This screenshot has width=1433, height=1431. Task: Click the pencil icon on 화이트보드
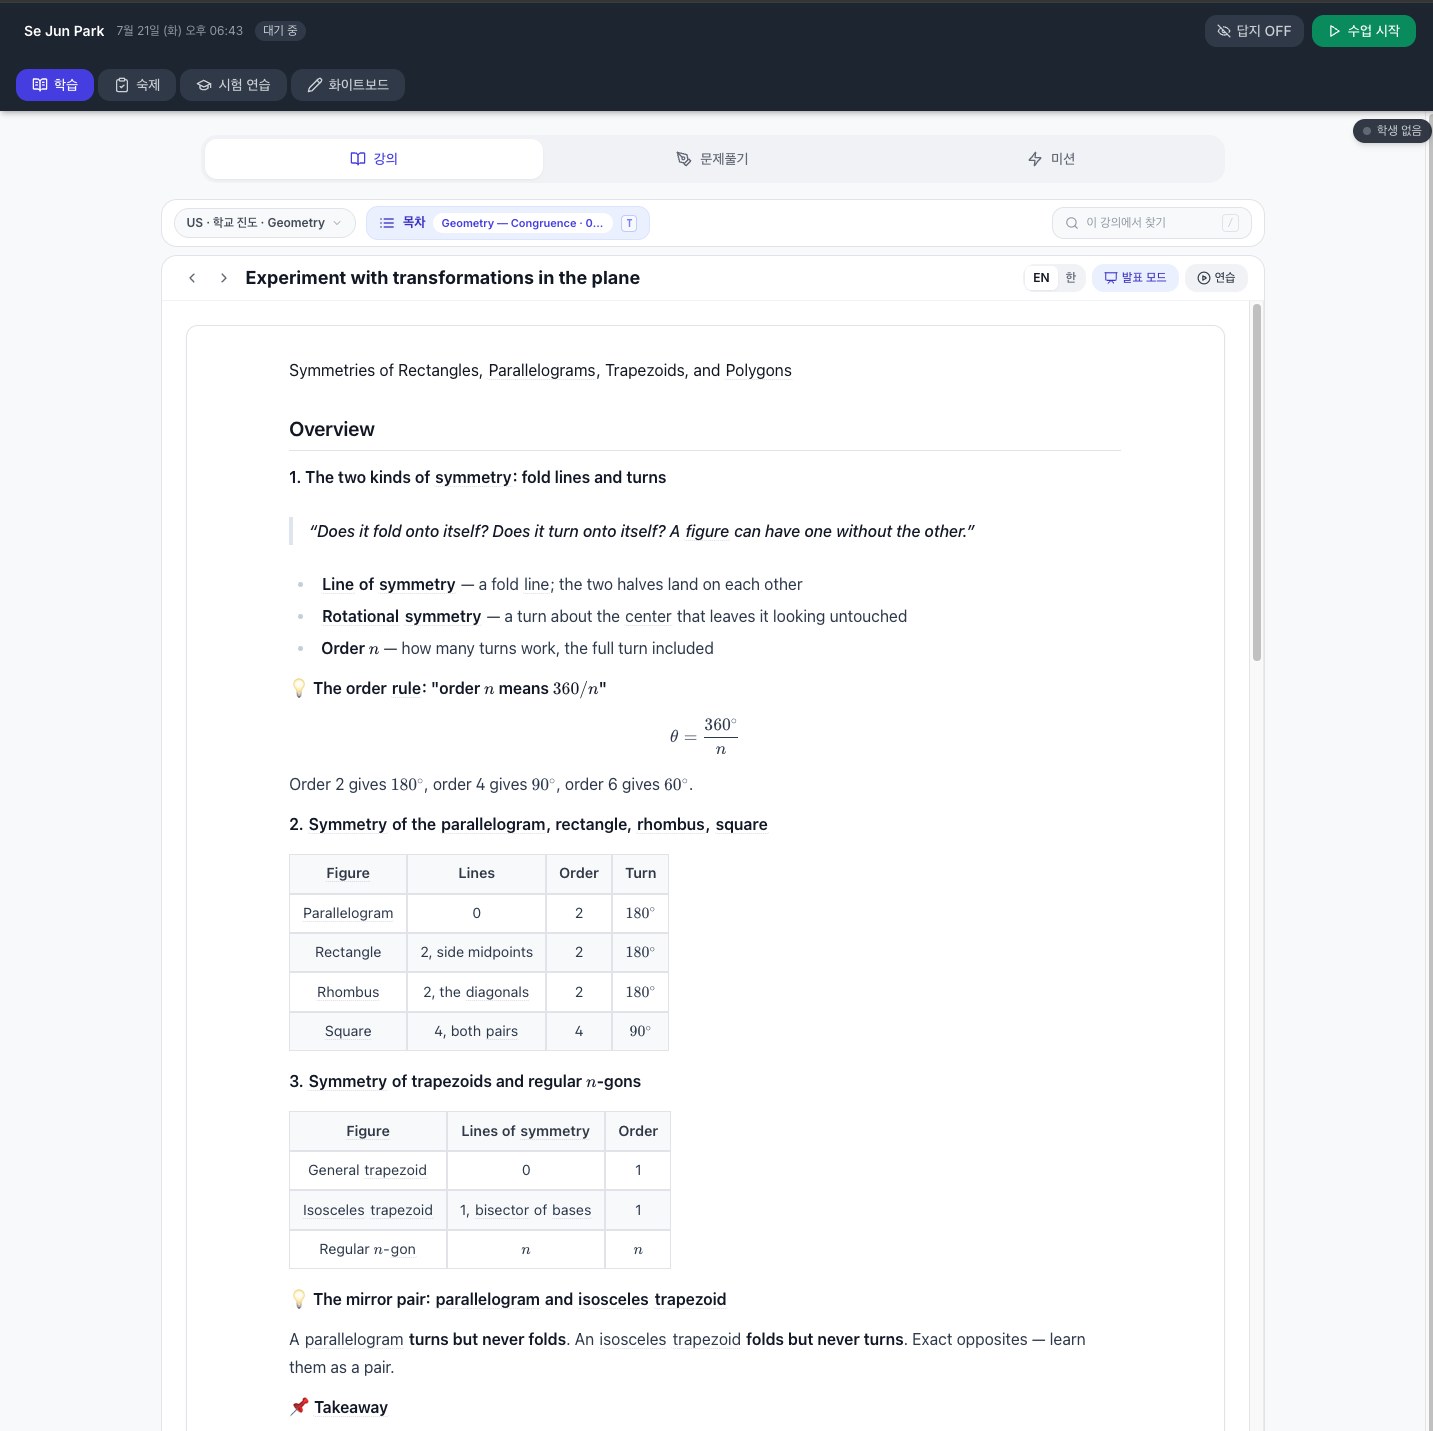coord(315,85)
